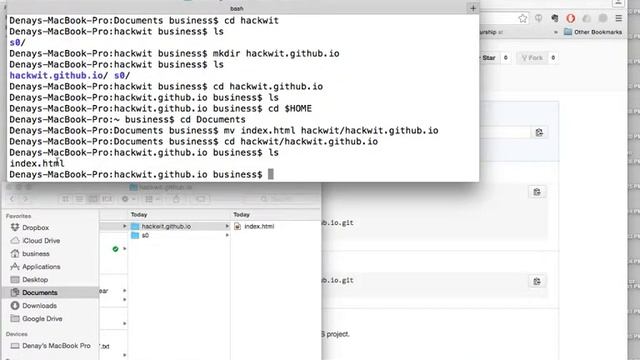The image size is (640, 360).
Task: Click the Fork button on GitHub page
Action: (x=532, y=58)
